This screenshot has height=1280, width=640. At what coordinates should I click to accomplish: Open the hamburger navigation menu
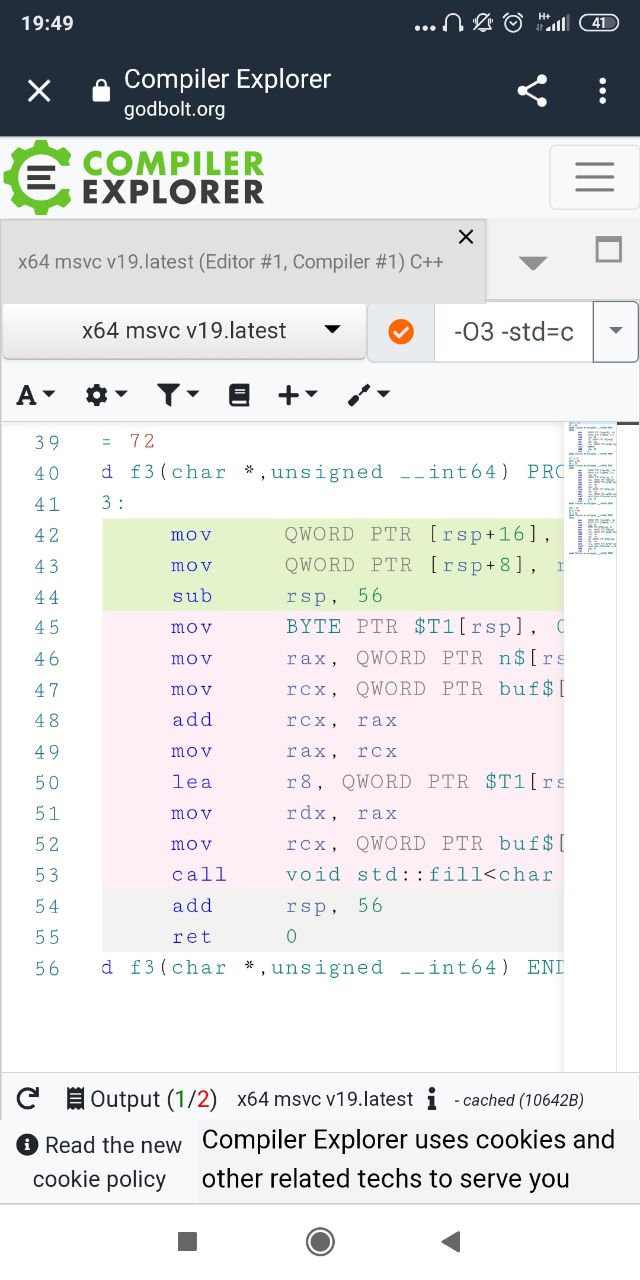594,177
